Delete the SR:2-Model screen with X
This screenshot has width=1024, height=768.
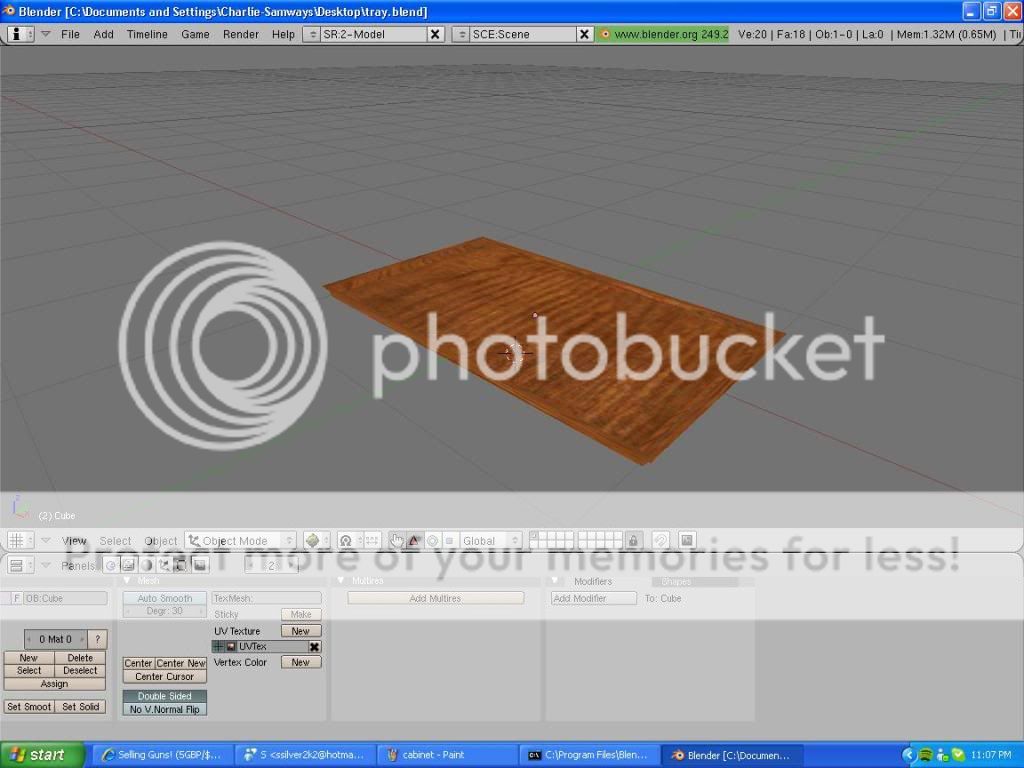tap(435, 34)
